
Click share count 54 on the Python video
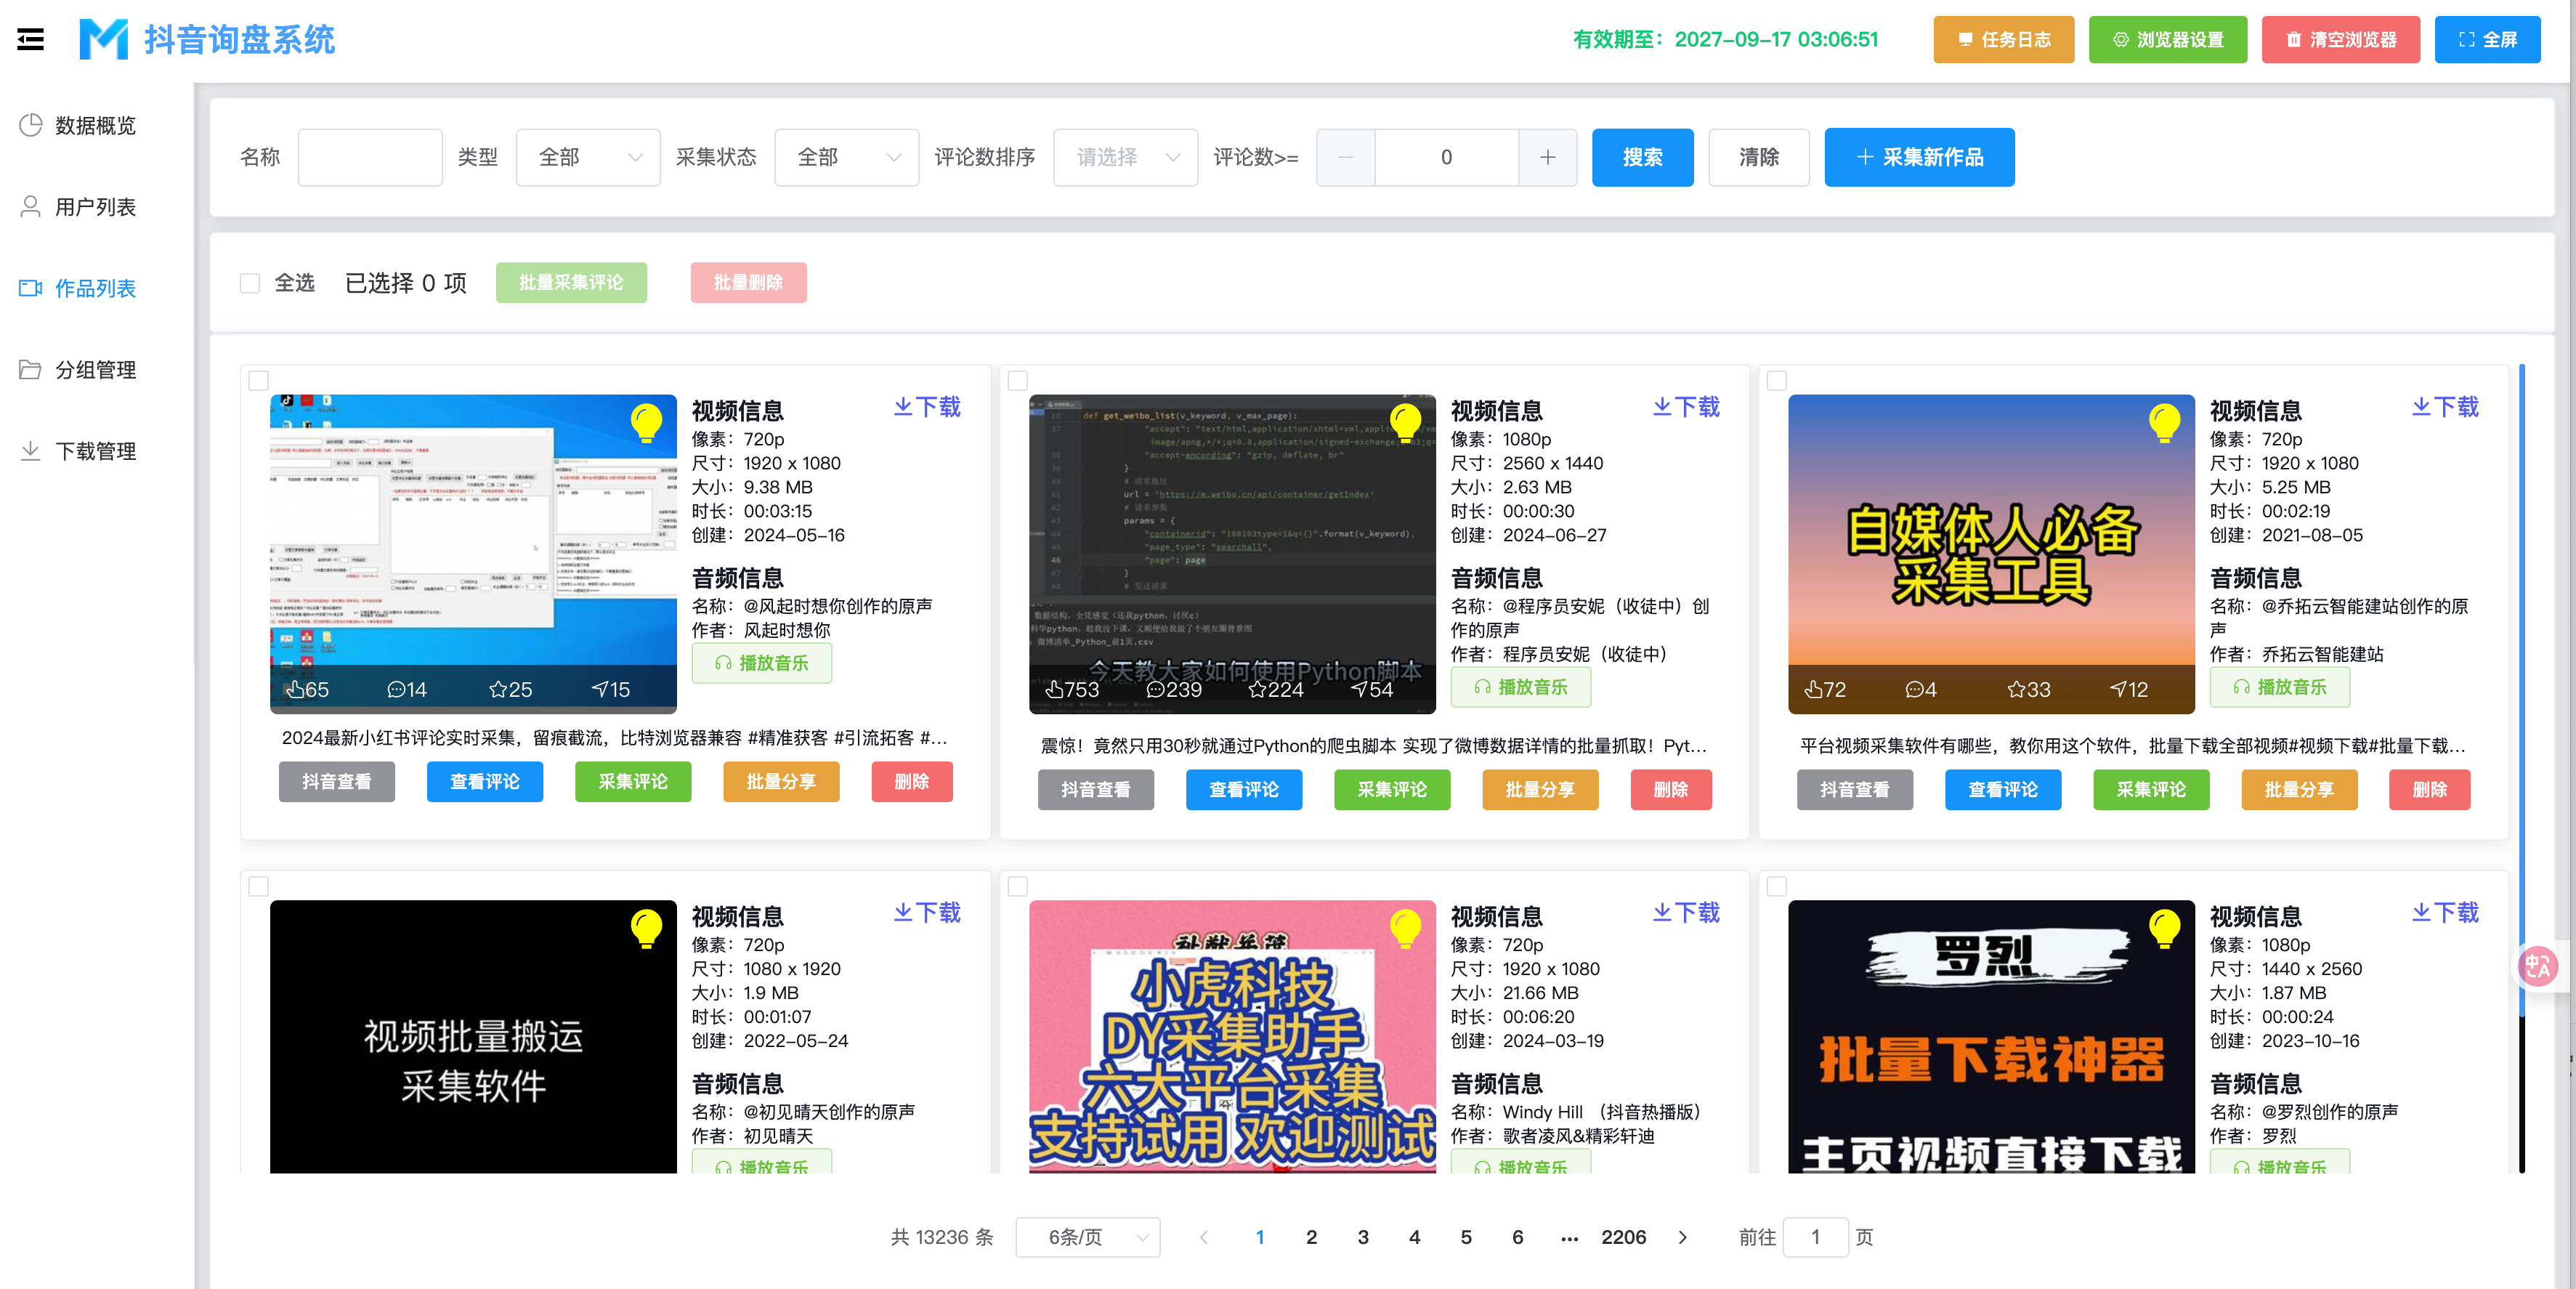[1372, 689]
